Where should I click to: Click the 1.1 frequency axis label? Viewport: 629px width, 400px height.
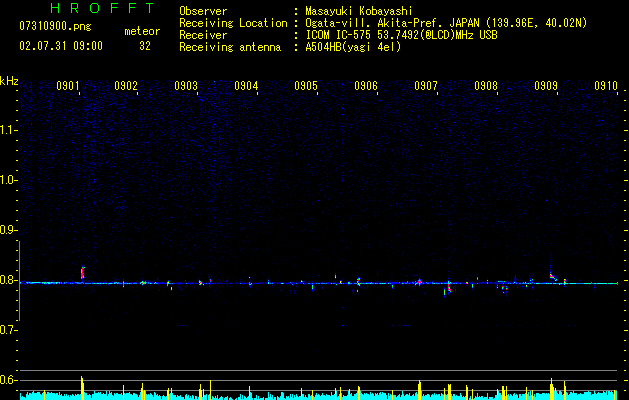click(9, 130)
